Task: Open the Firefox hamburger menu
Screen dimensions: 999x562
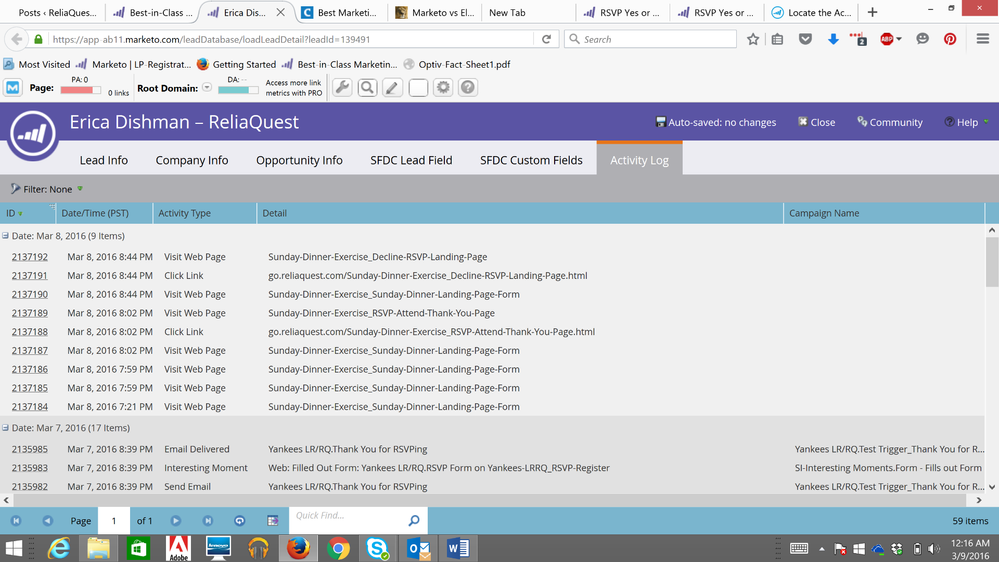Action: 982,40
